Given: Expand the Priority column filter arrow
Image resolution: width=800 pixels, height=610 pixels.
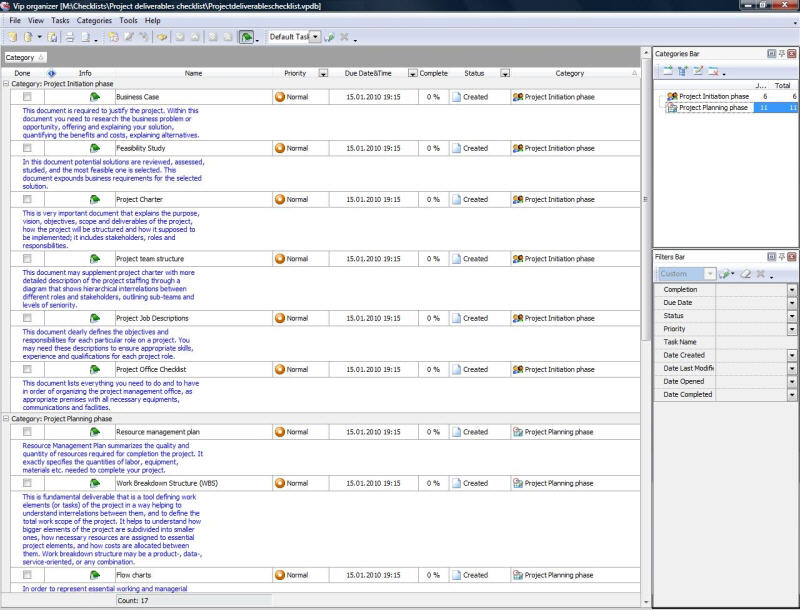Looking at the screenshot, I should (322, 73).
